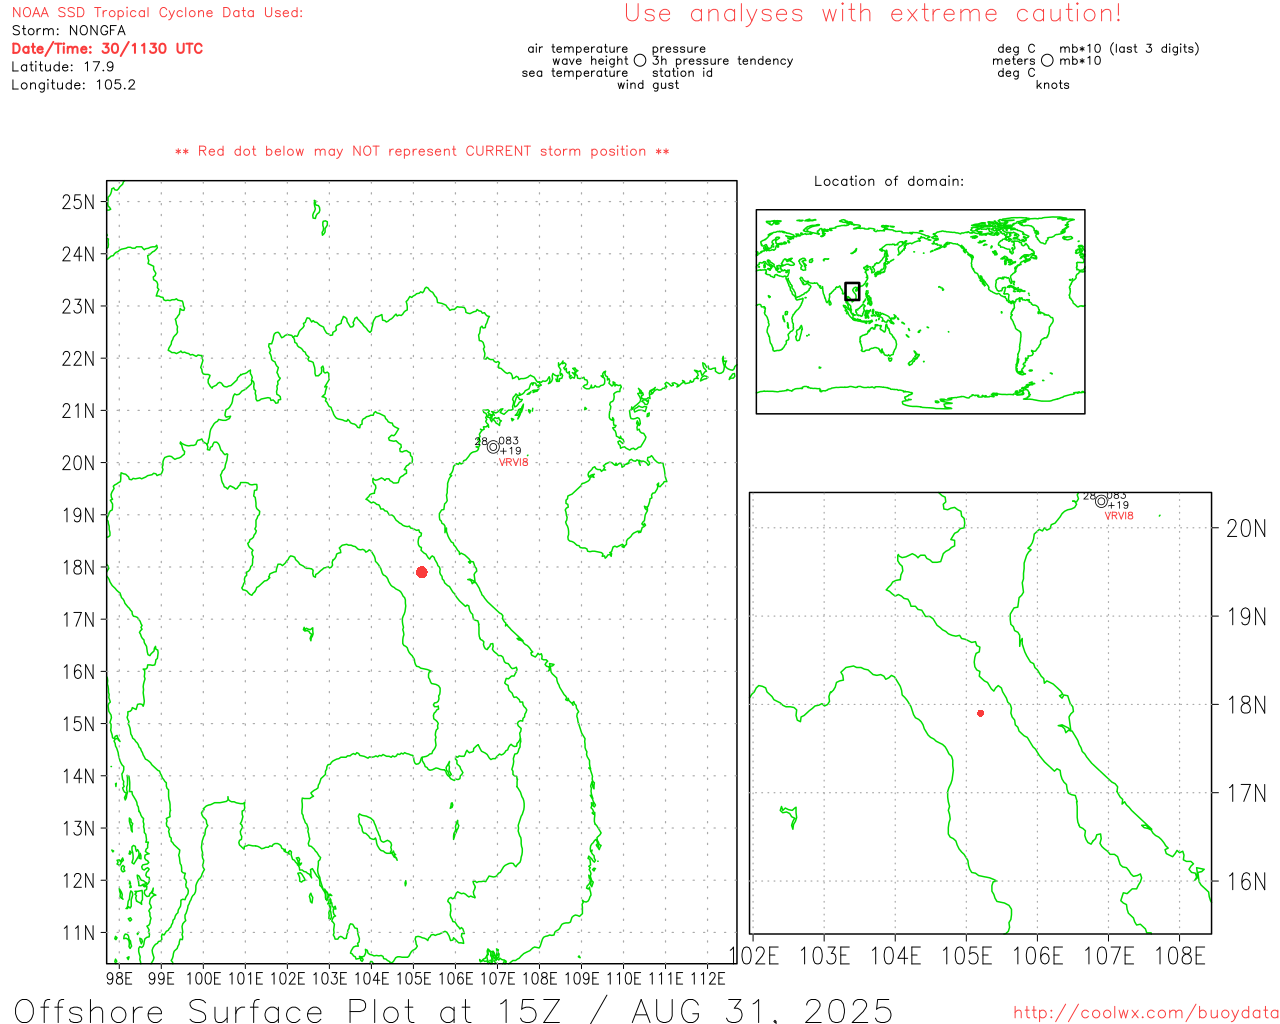This screenshot has height=1024, width=1280.
Task: Click the units legend circle near mb*10
Action: pyautogui.click(x=1047, y=61)
